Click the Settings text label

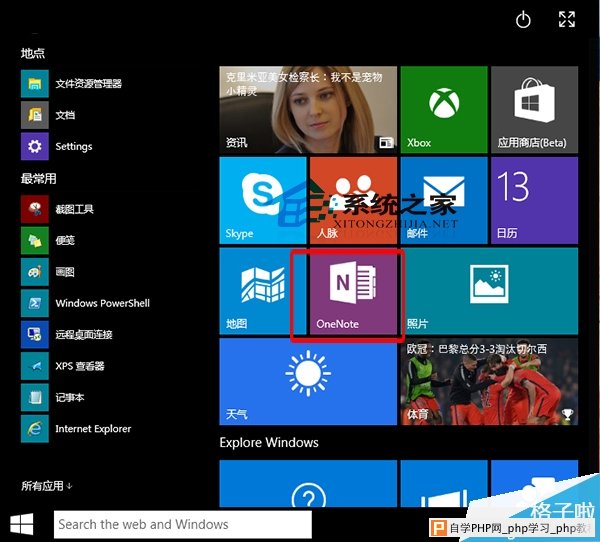74,147
